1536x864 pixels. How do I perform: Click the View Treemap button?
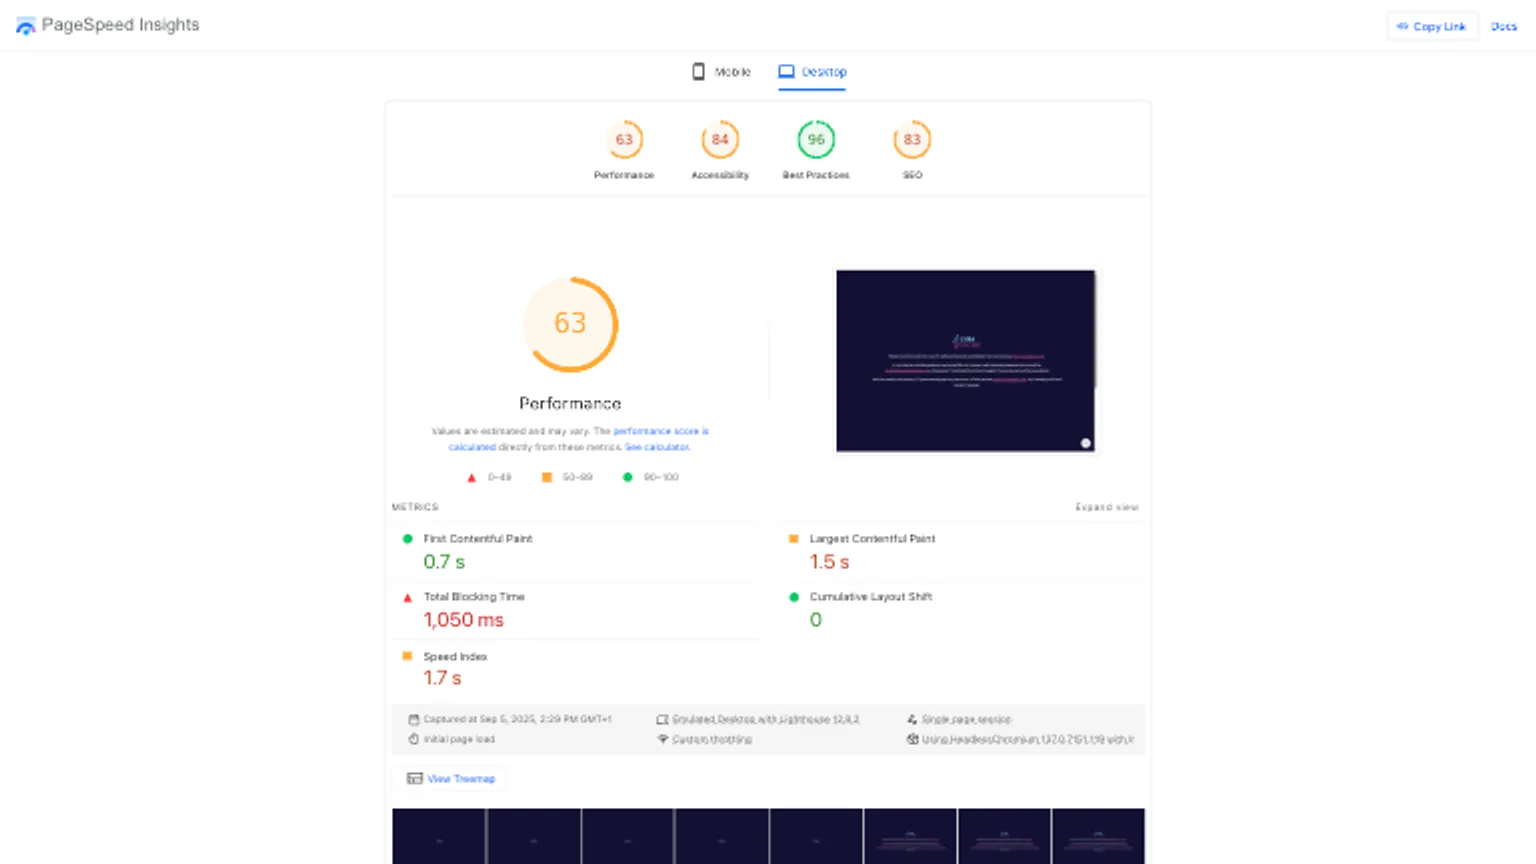[x=451, y=778]
